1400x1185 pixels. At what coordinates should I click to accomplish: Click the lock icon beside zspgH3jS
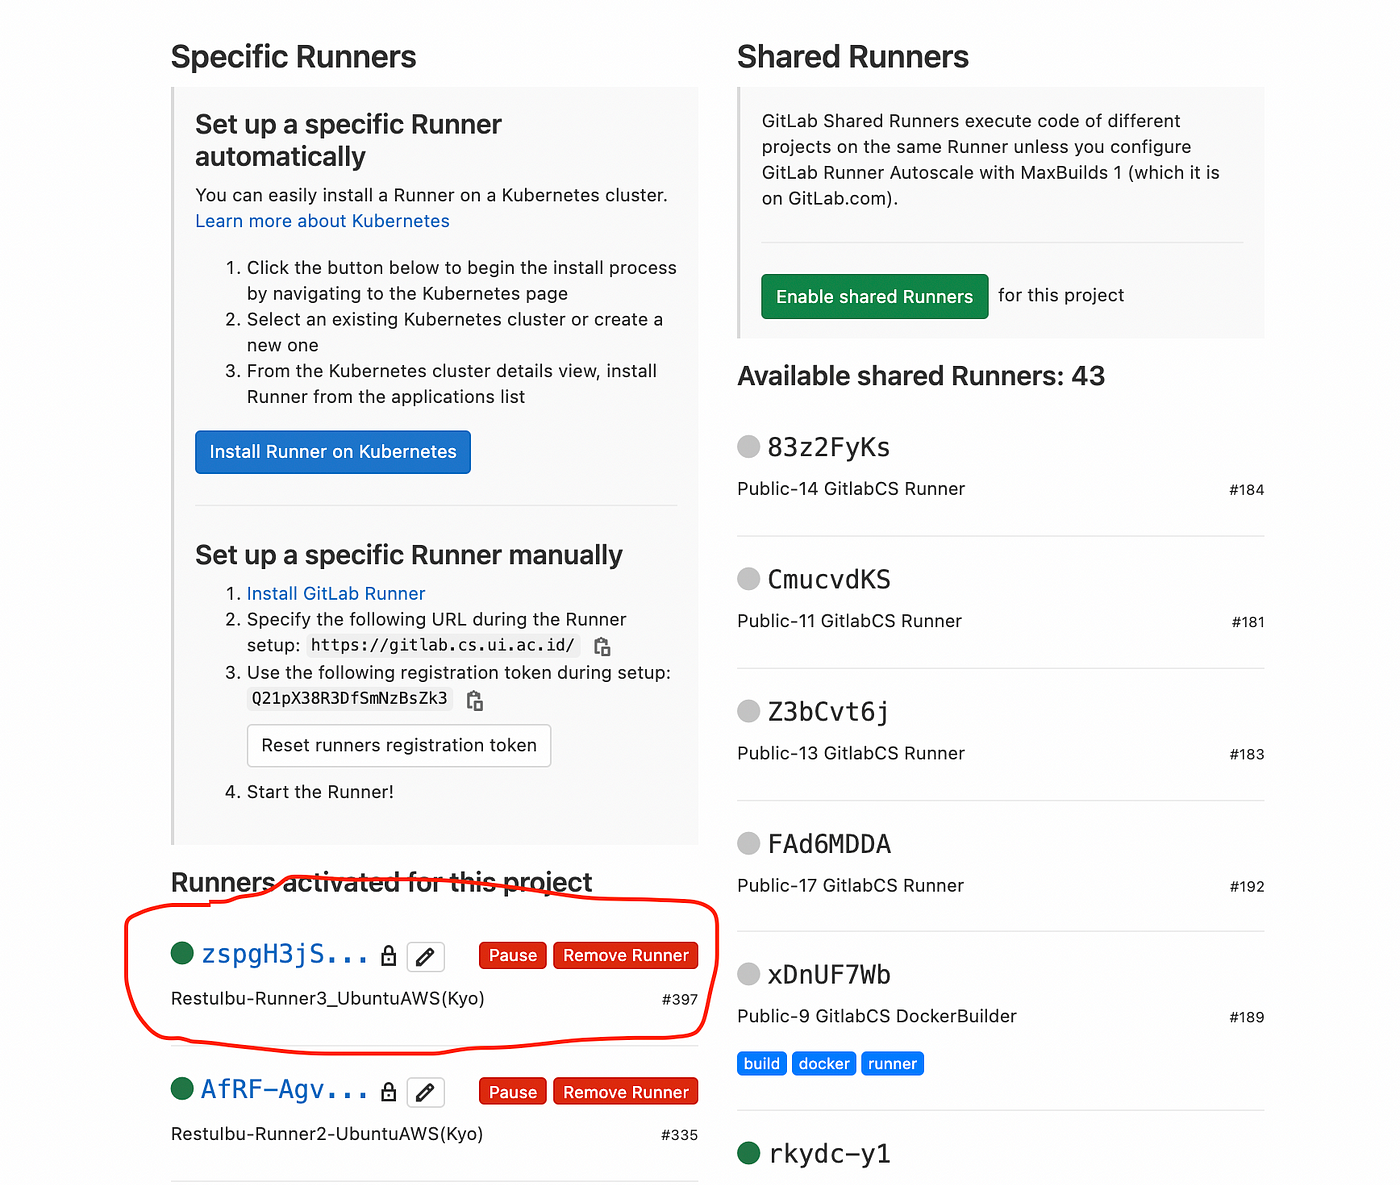tap(389, 956)
